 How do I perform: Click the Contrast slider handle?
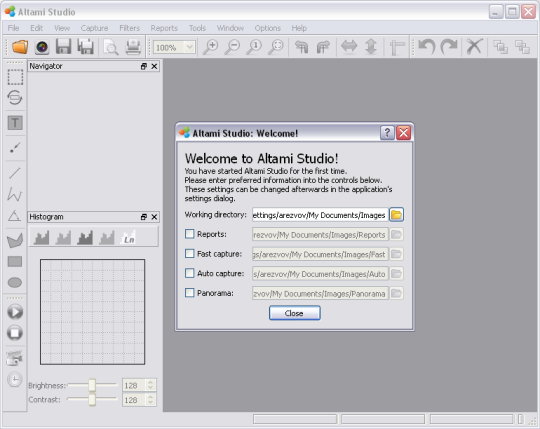(x=92, y=399)
